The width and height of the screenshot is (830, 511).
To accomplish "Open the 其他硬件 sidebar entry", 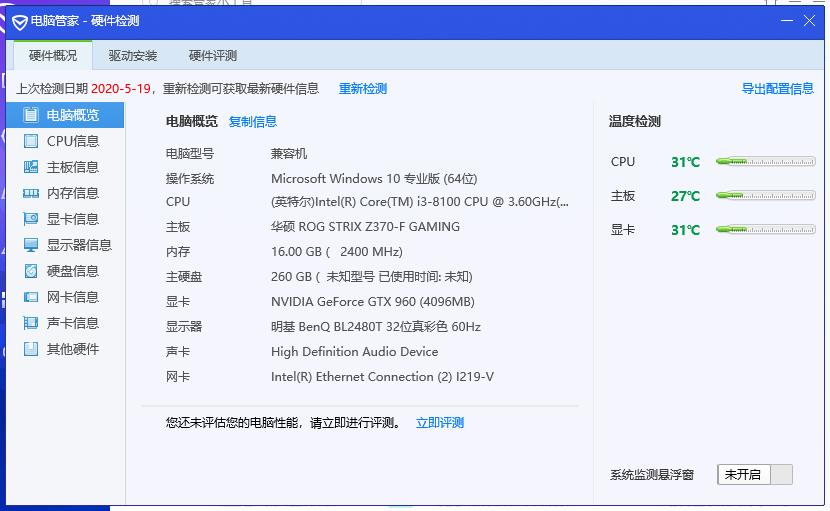I will (x=65, y=348).
